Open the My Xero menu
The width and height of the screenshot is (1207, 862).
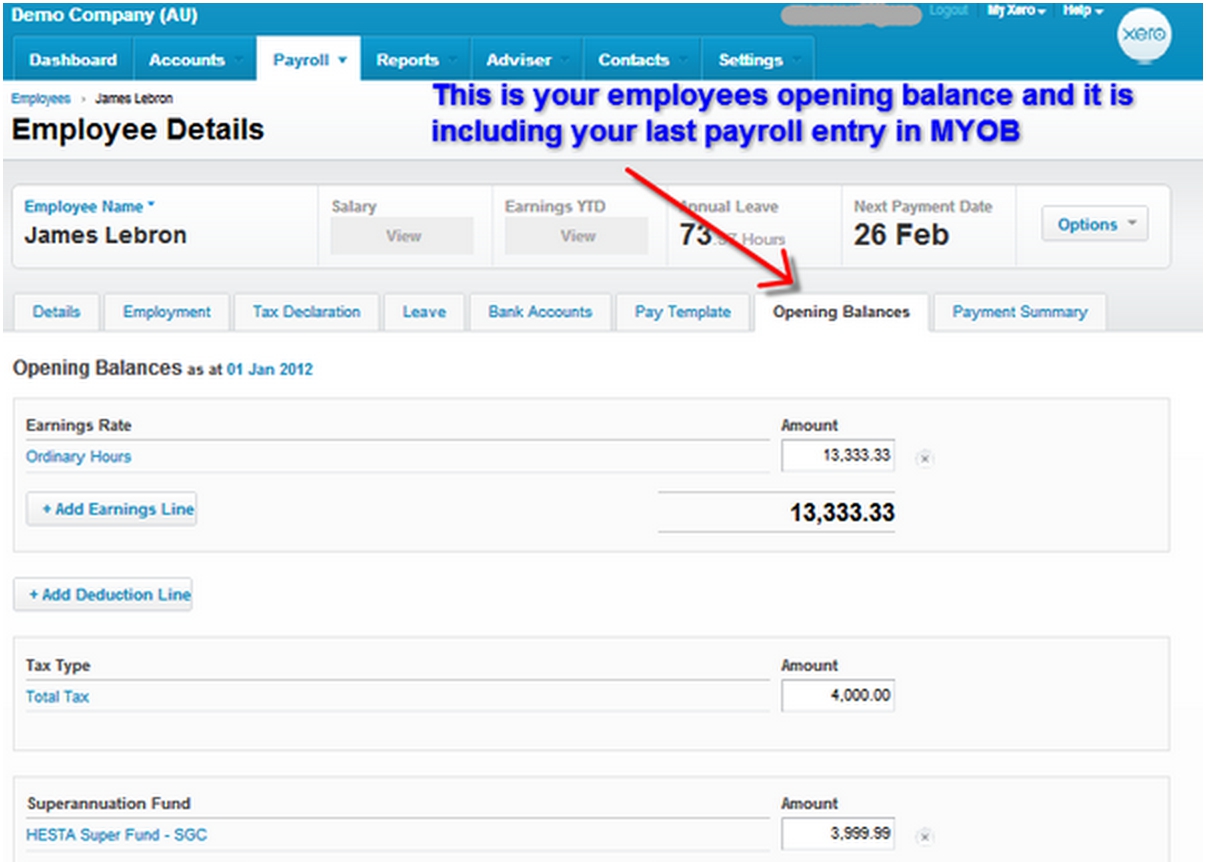pyautogui.click(x=1016, y=11)
